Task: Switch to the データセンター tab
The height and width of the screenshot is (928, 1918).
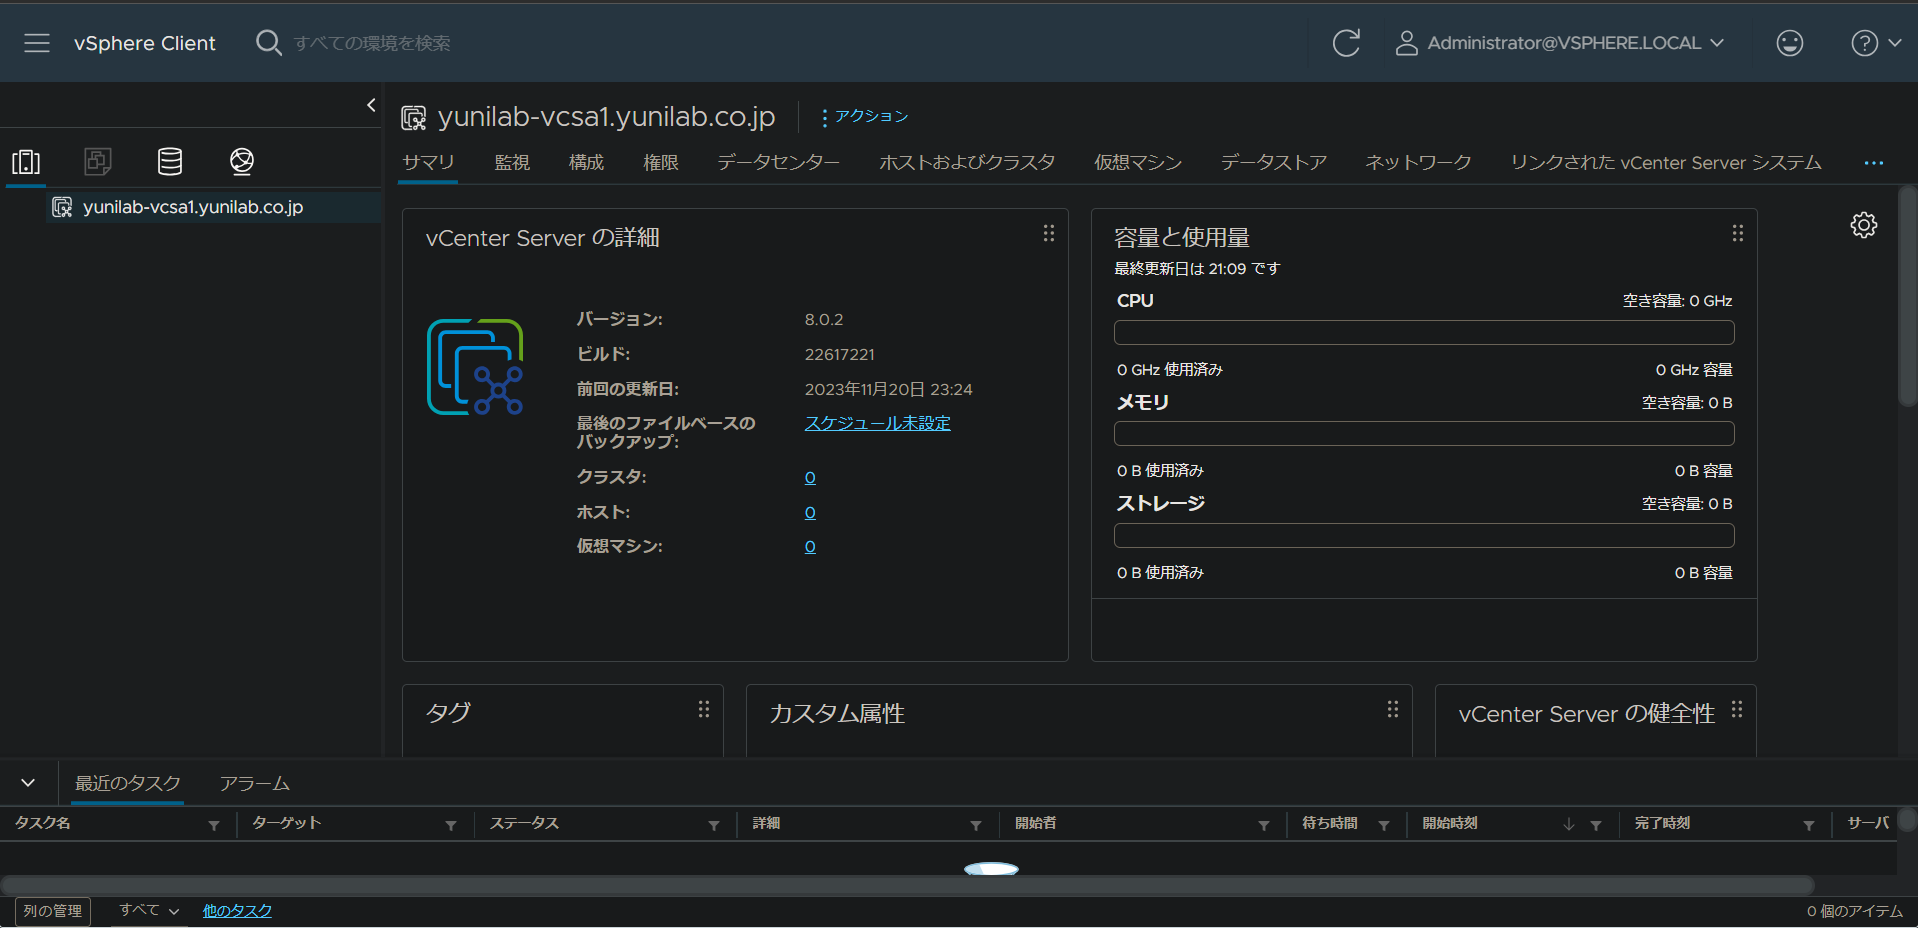Action: (778, 162)
